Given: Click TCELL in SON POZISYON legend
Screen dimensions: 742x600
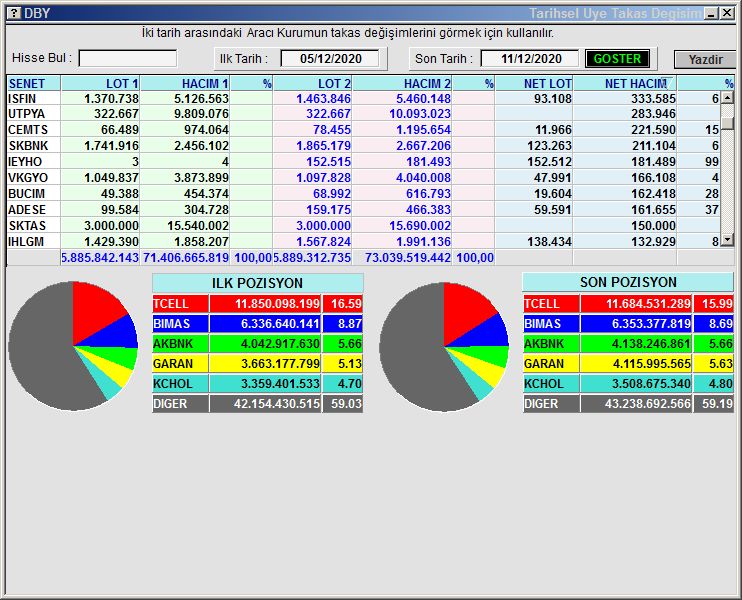Looking at the screenshot, I should point(551,304).
